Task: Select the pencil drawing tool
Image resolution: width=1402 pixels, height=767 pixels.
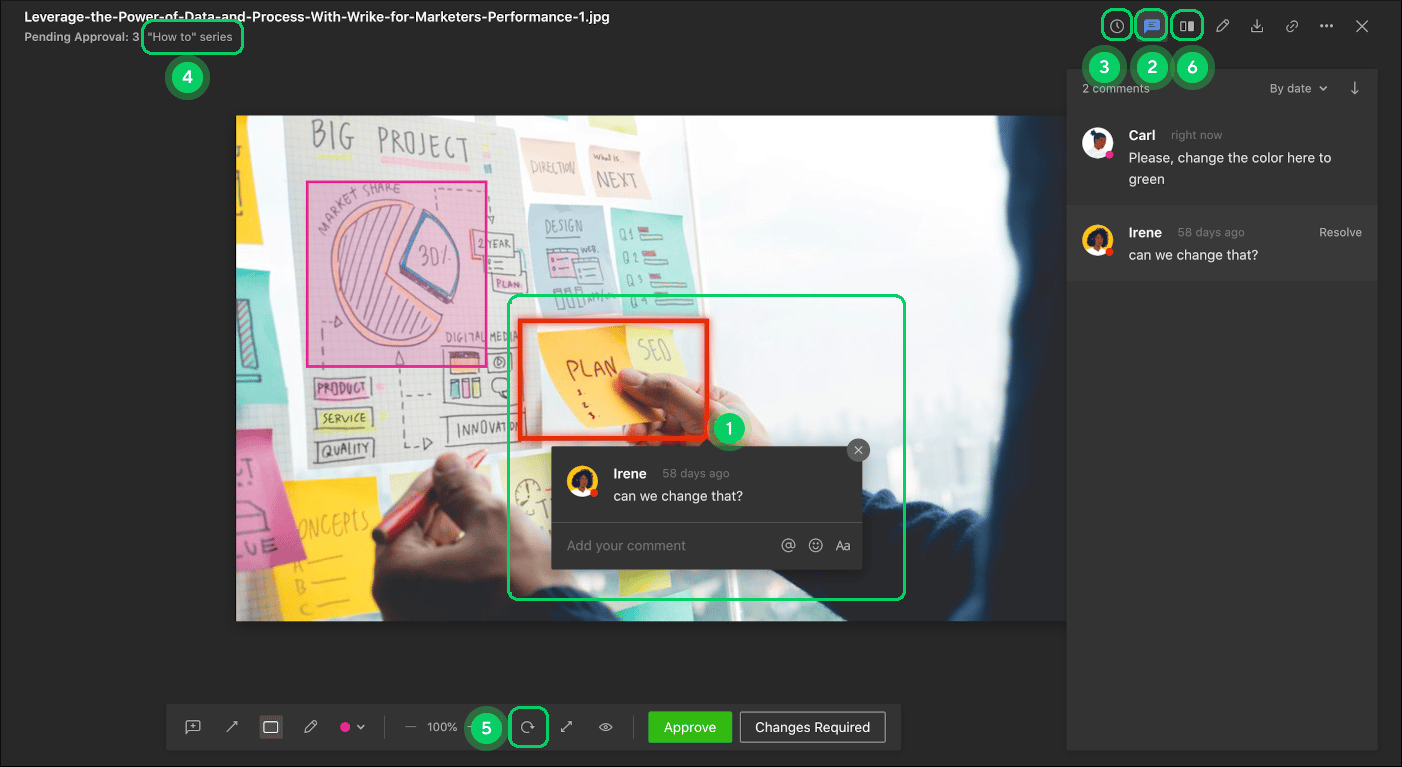Action: [310, 727]
